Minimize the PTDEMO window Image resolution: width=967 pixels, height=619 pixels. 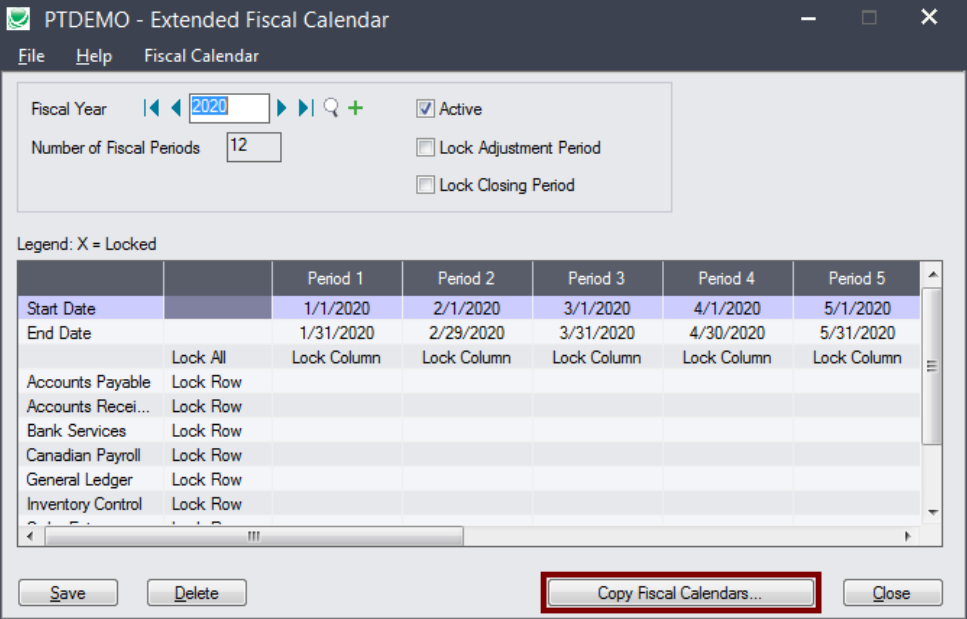(x=809, y=18)
